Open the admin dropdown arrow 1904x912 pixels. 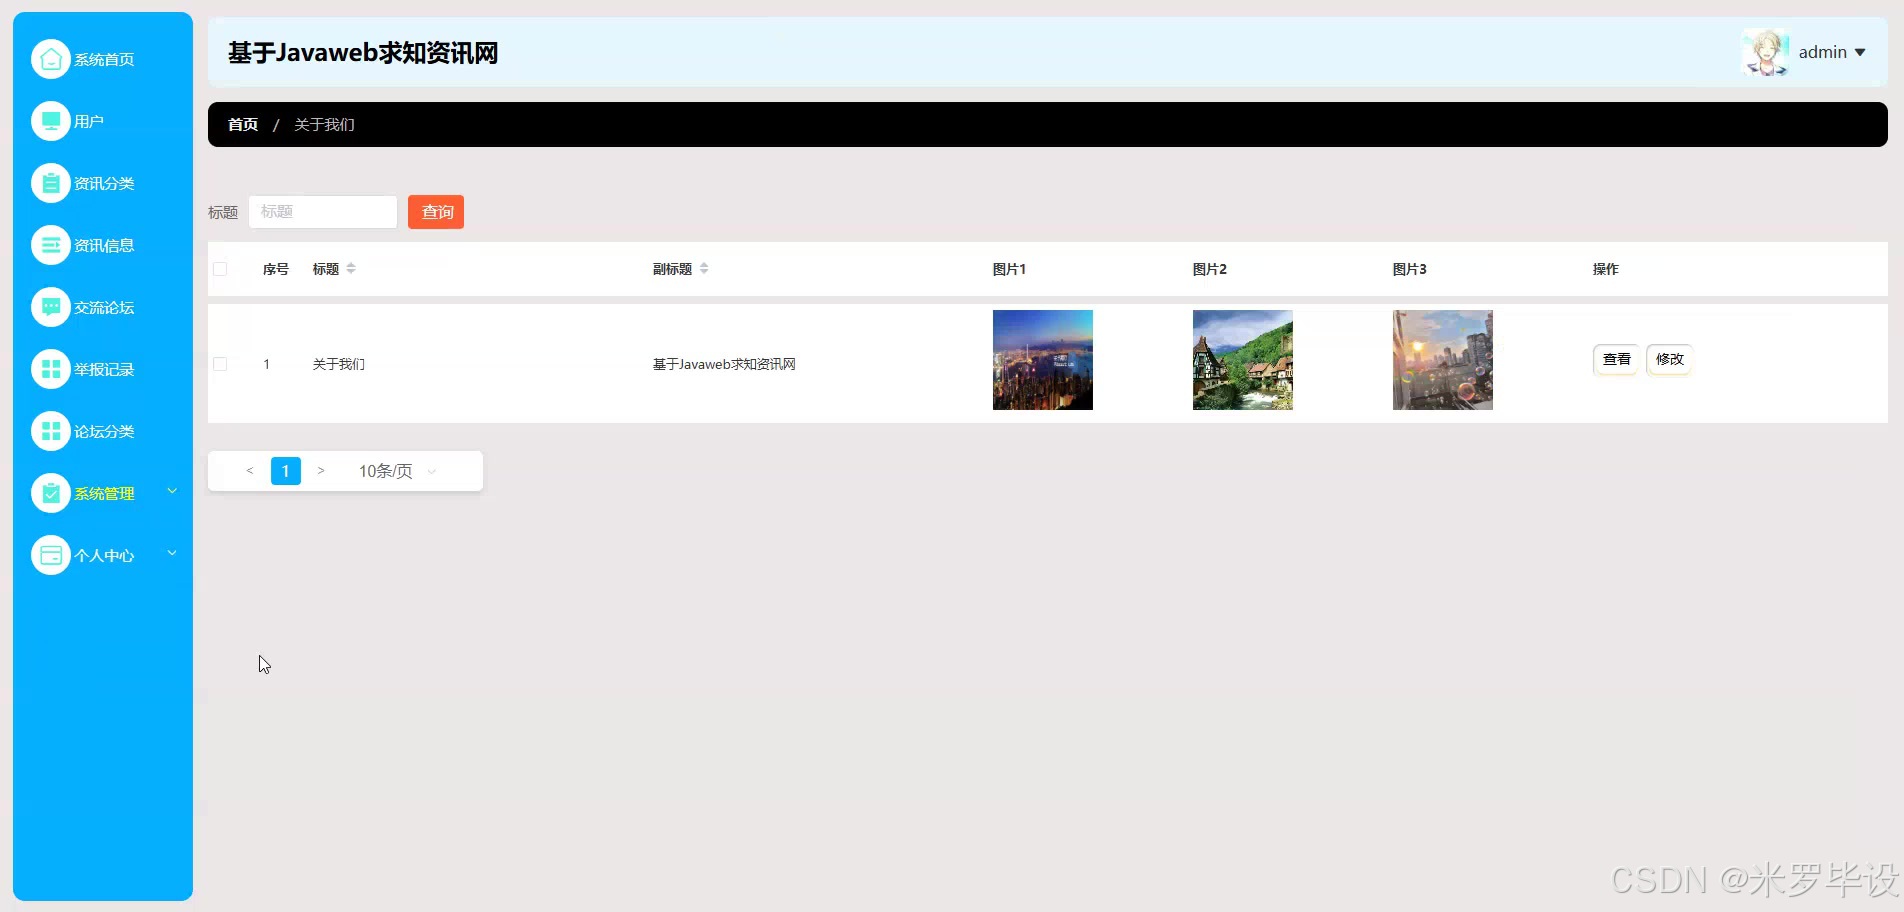coord(1860,53)
